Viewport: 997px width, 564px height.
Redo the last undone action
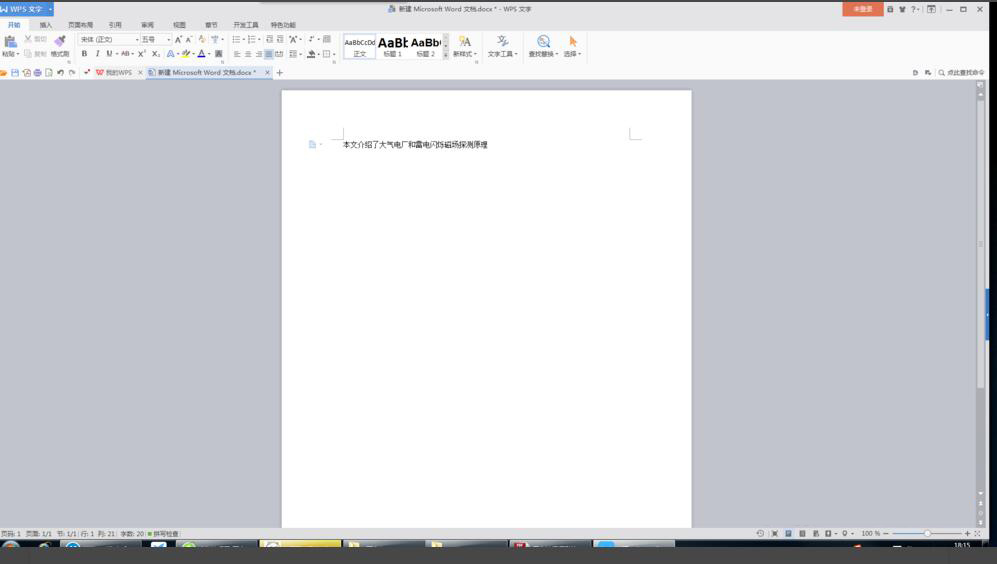[72, 72]
